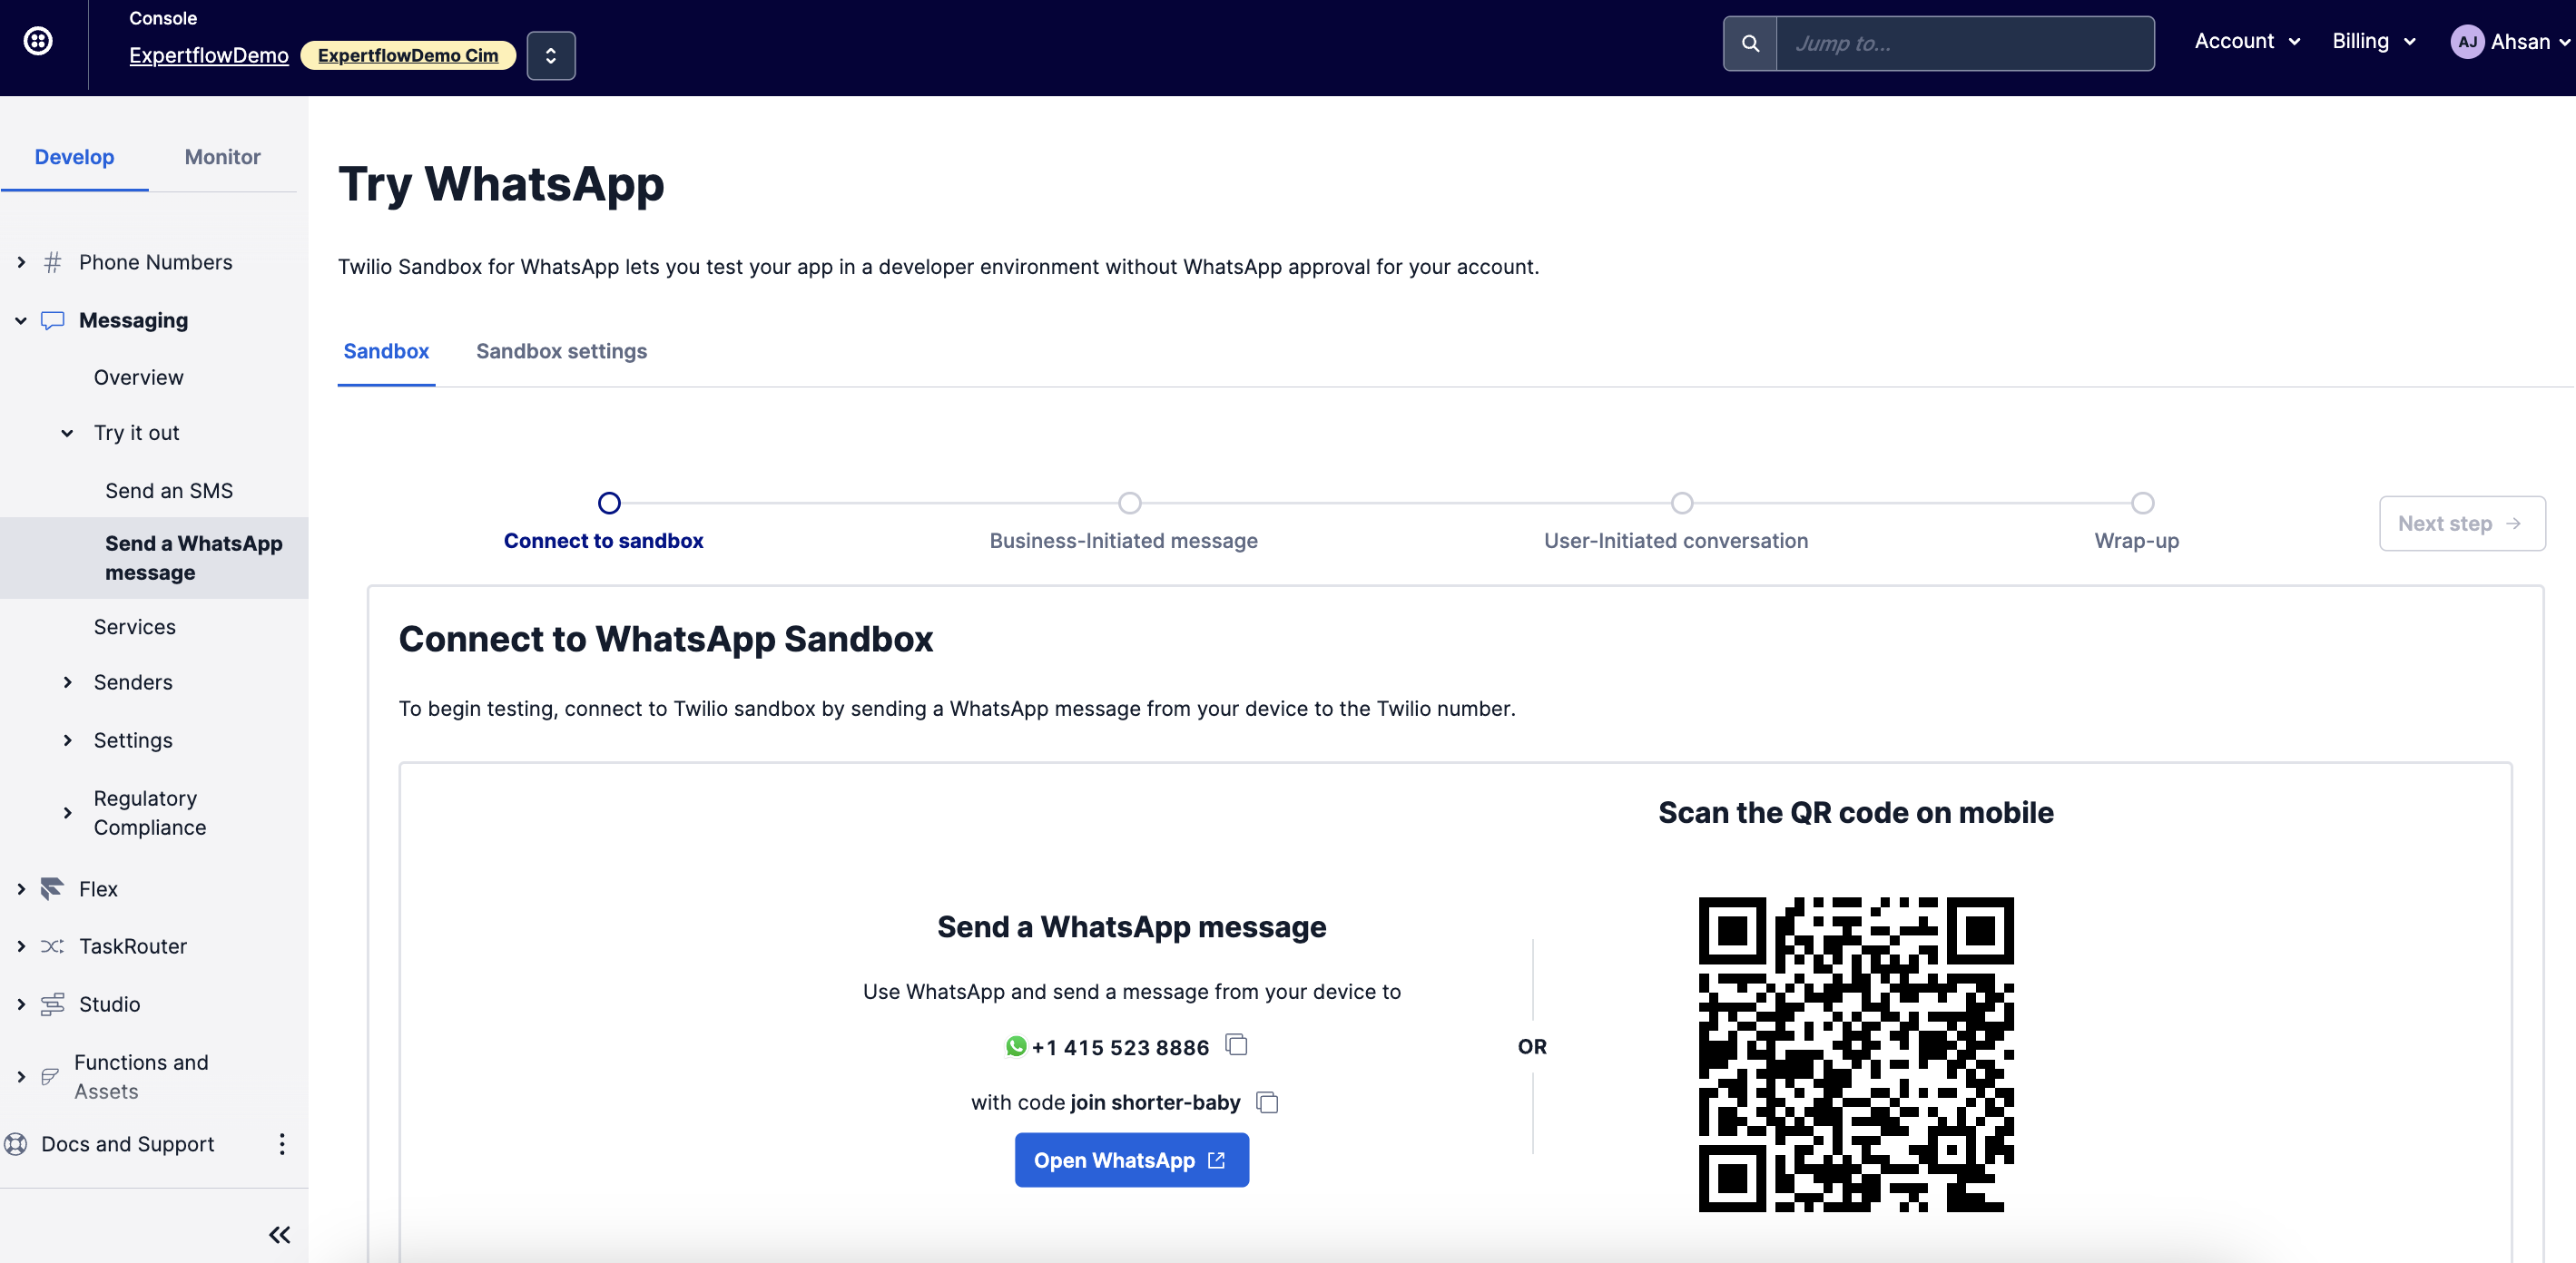Collapse the sidebar with double-chevron icon
The height and width of the screenshot is (1263, 2576).
(x=279, y=1235)
